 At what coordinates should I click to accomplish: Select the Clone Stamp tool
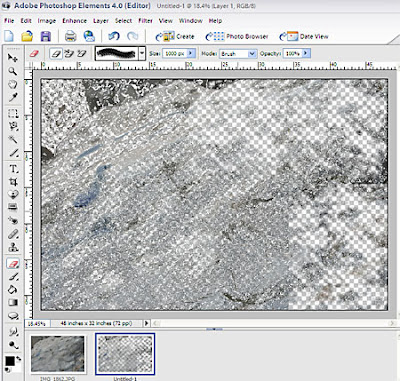[x=13, y=247]
